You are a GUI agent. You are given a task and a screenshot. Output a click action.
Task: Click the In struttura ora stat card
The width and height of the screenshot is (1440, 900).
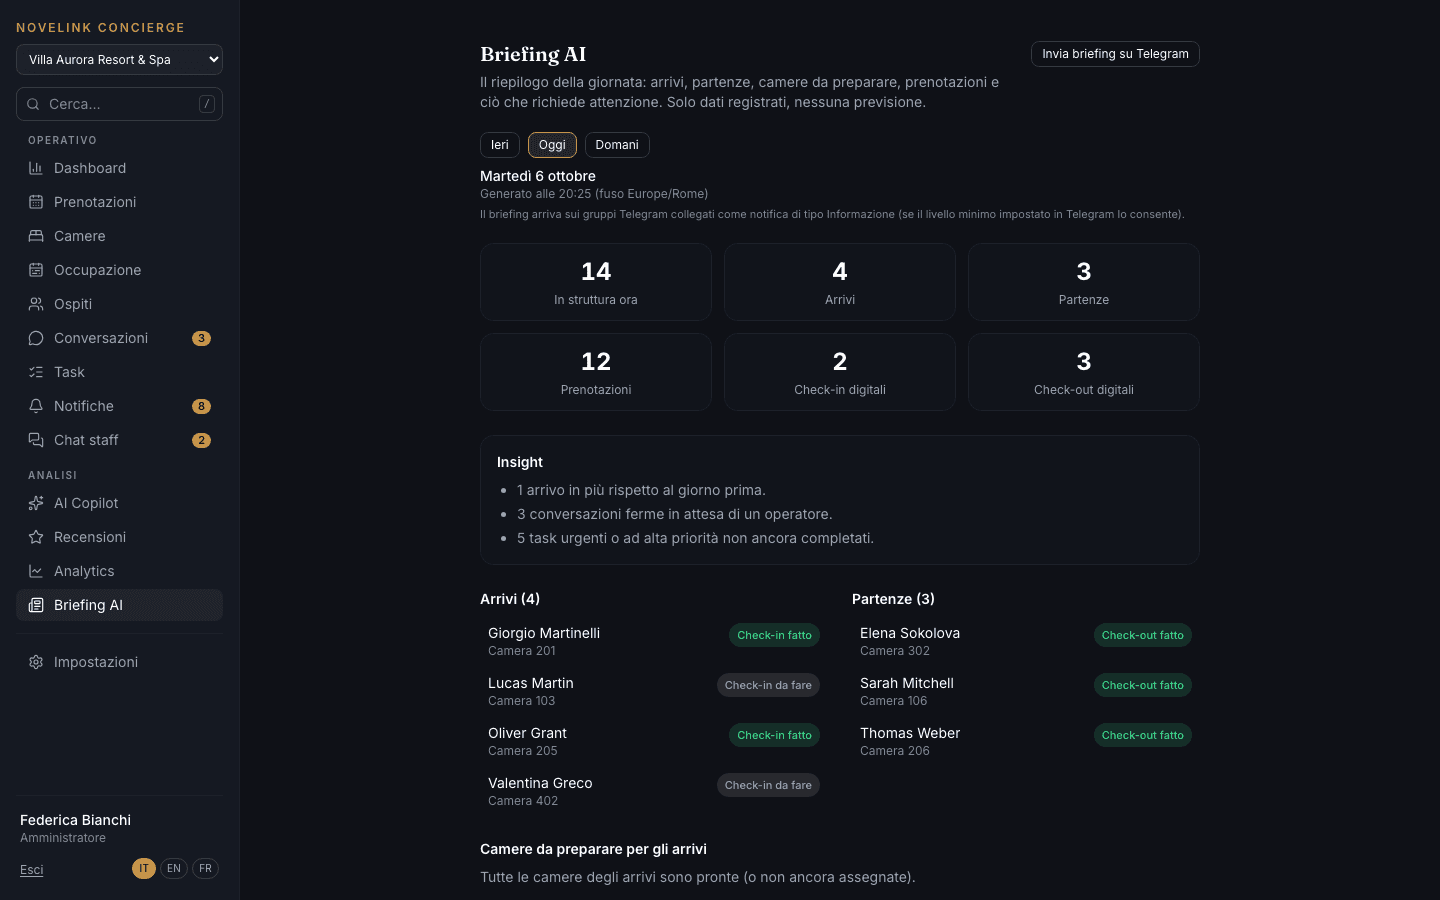[596, 282]
